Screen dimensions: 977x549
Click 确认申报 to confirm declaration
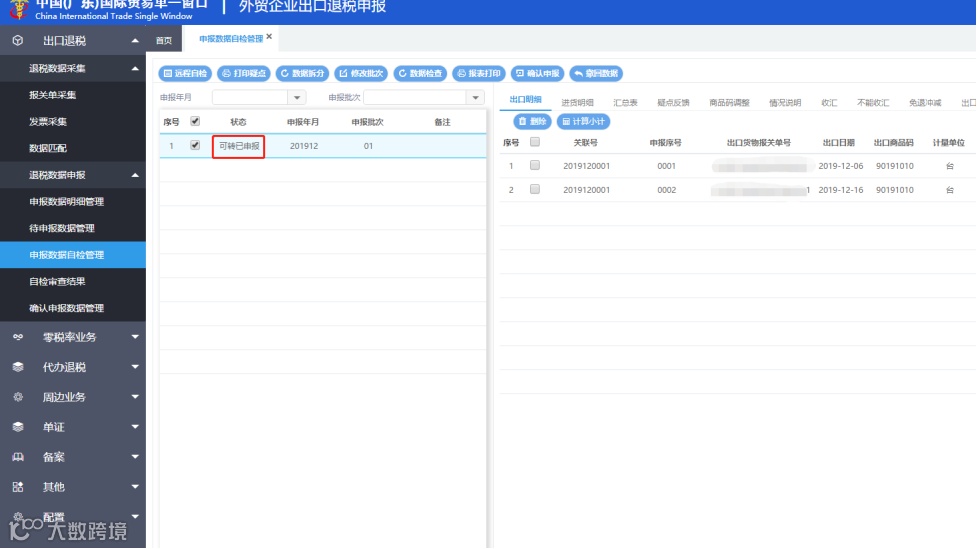click(537, 74)
